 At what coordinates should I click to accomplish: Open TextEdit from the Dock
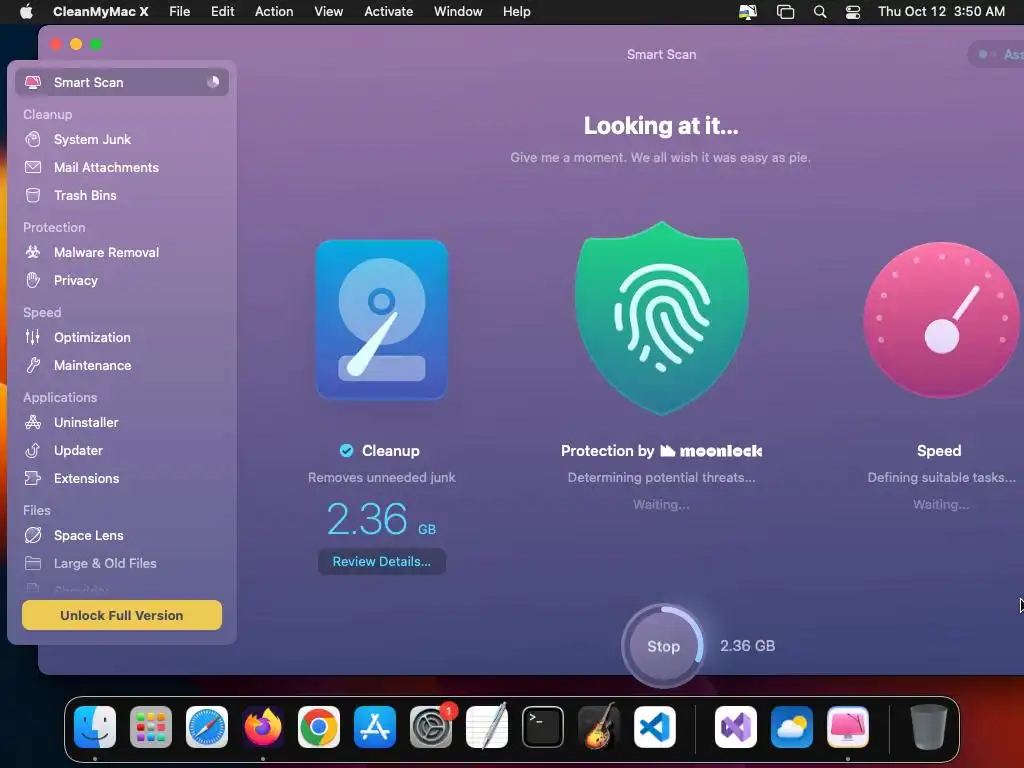487,726
